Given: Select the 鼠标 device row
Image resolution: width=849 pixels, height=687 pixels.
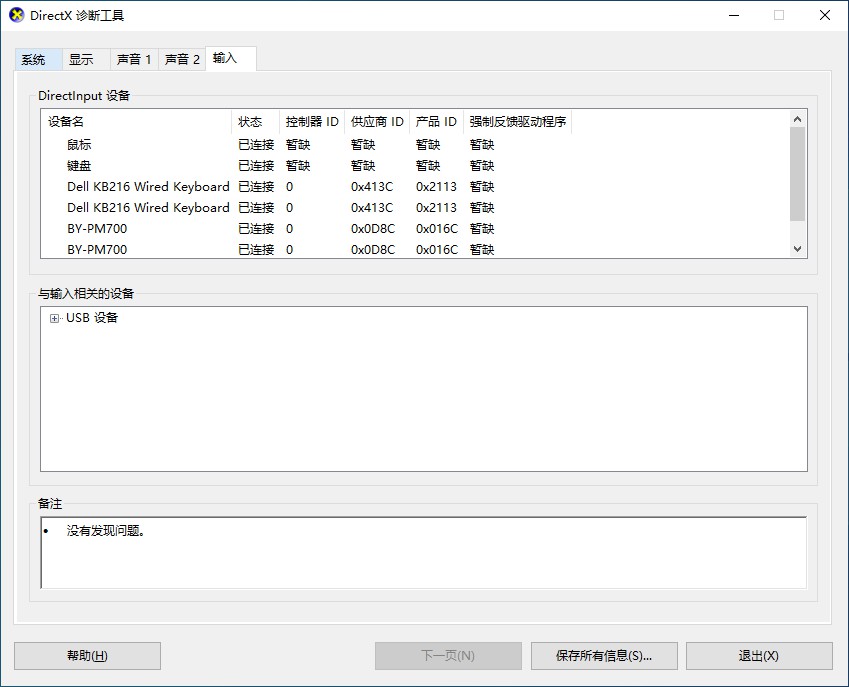Looking at the screenshot, I should click(80, 145).
